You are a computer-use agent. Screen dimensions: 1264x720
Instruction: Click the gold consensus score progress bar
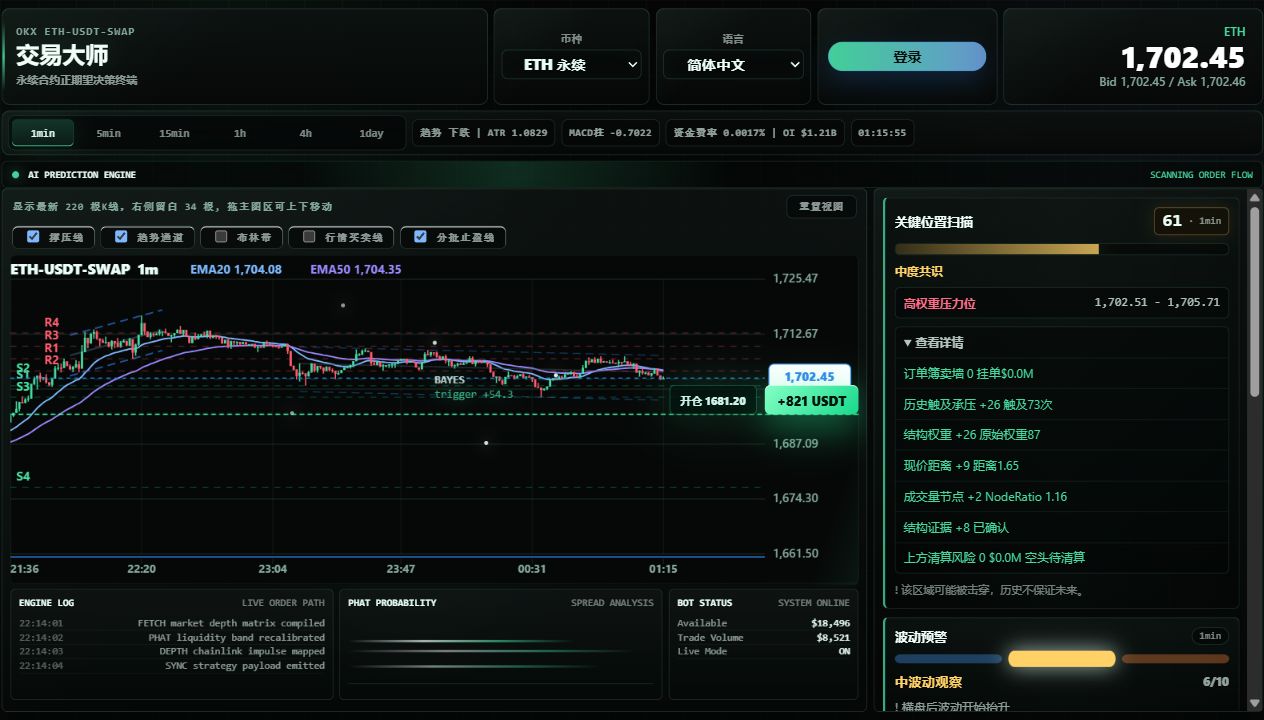[x=1062, y=249]
